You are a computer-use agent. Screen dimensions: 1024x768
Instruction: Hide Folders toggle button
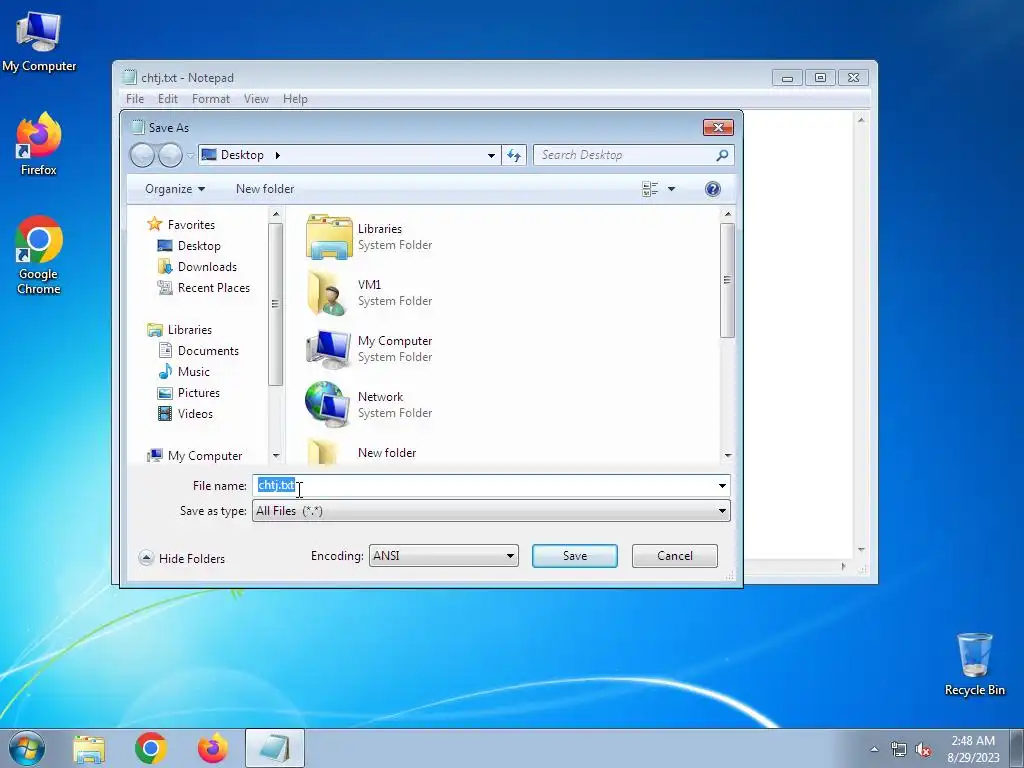pos(182,558)
